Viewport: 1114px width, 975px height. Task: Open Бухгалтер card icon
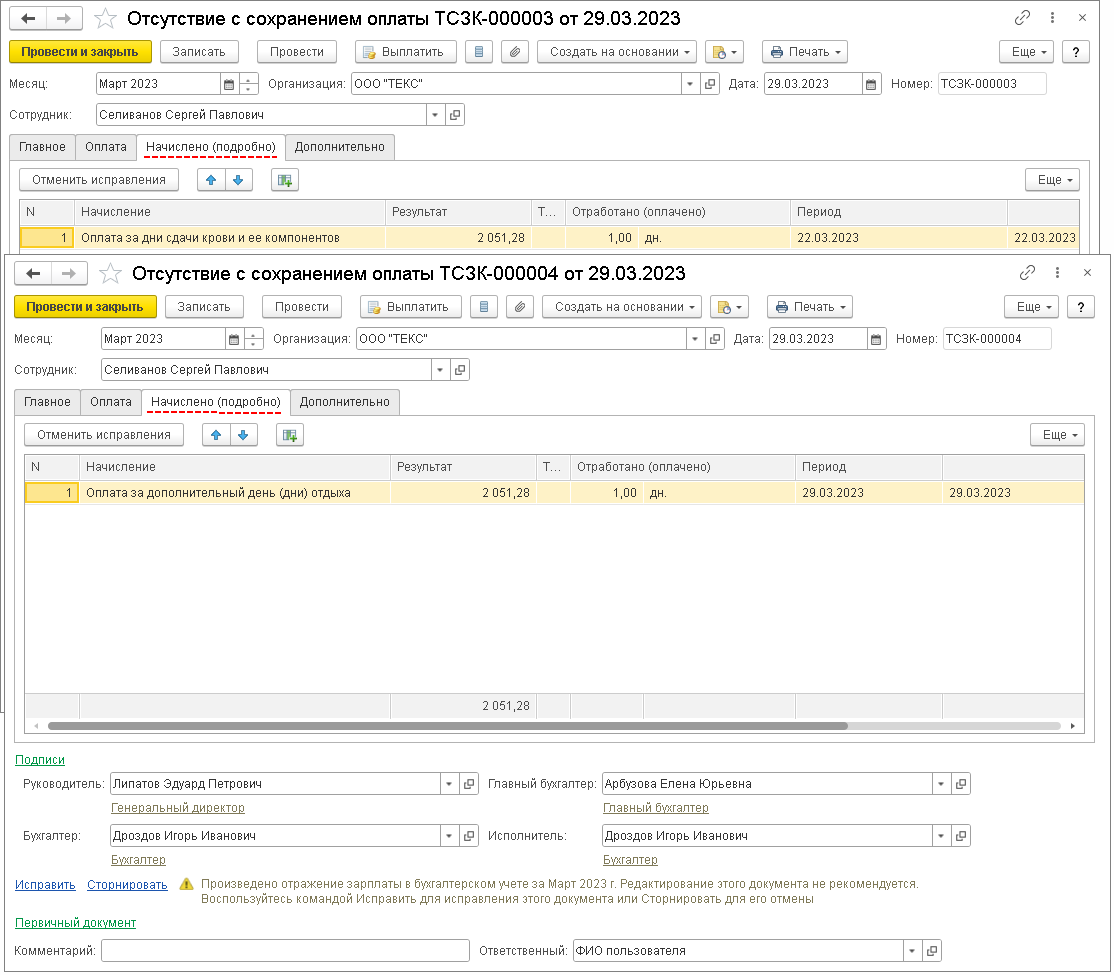[469, 836]
